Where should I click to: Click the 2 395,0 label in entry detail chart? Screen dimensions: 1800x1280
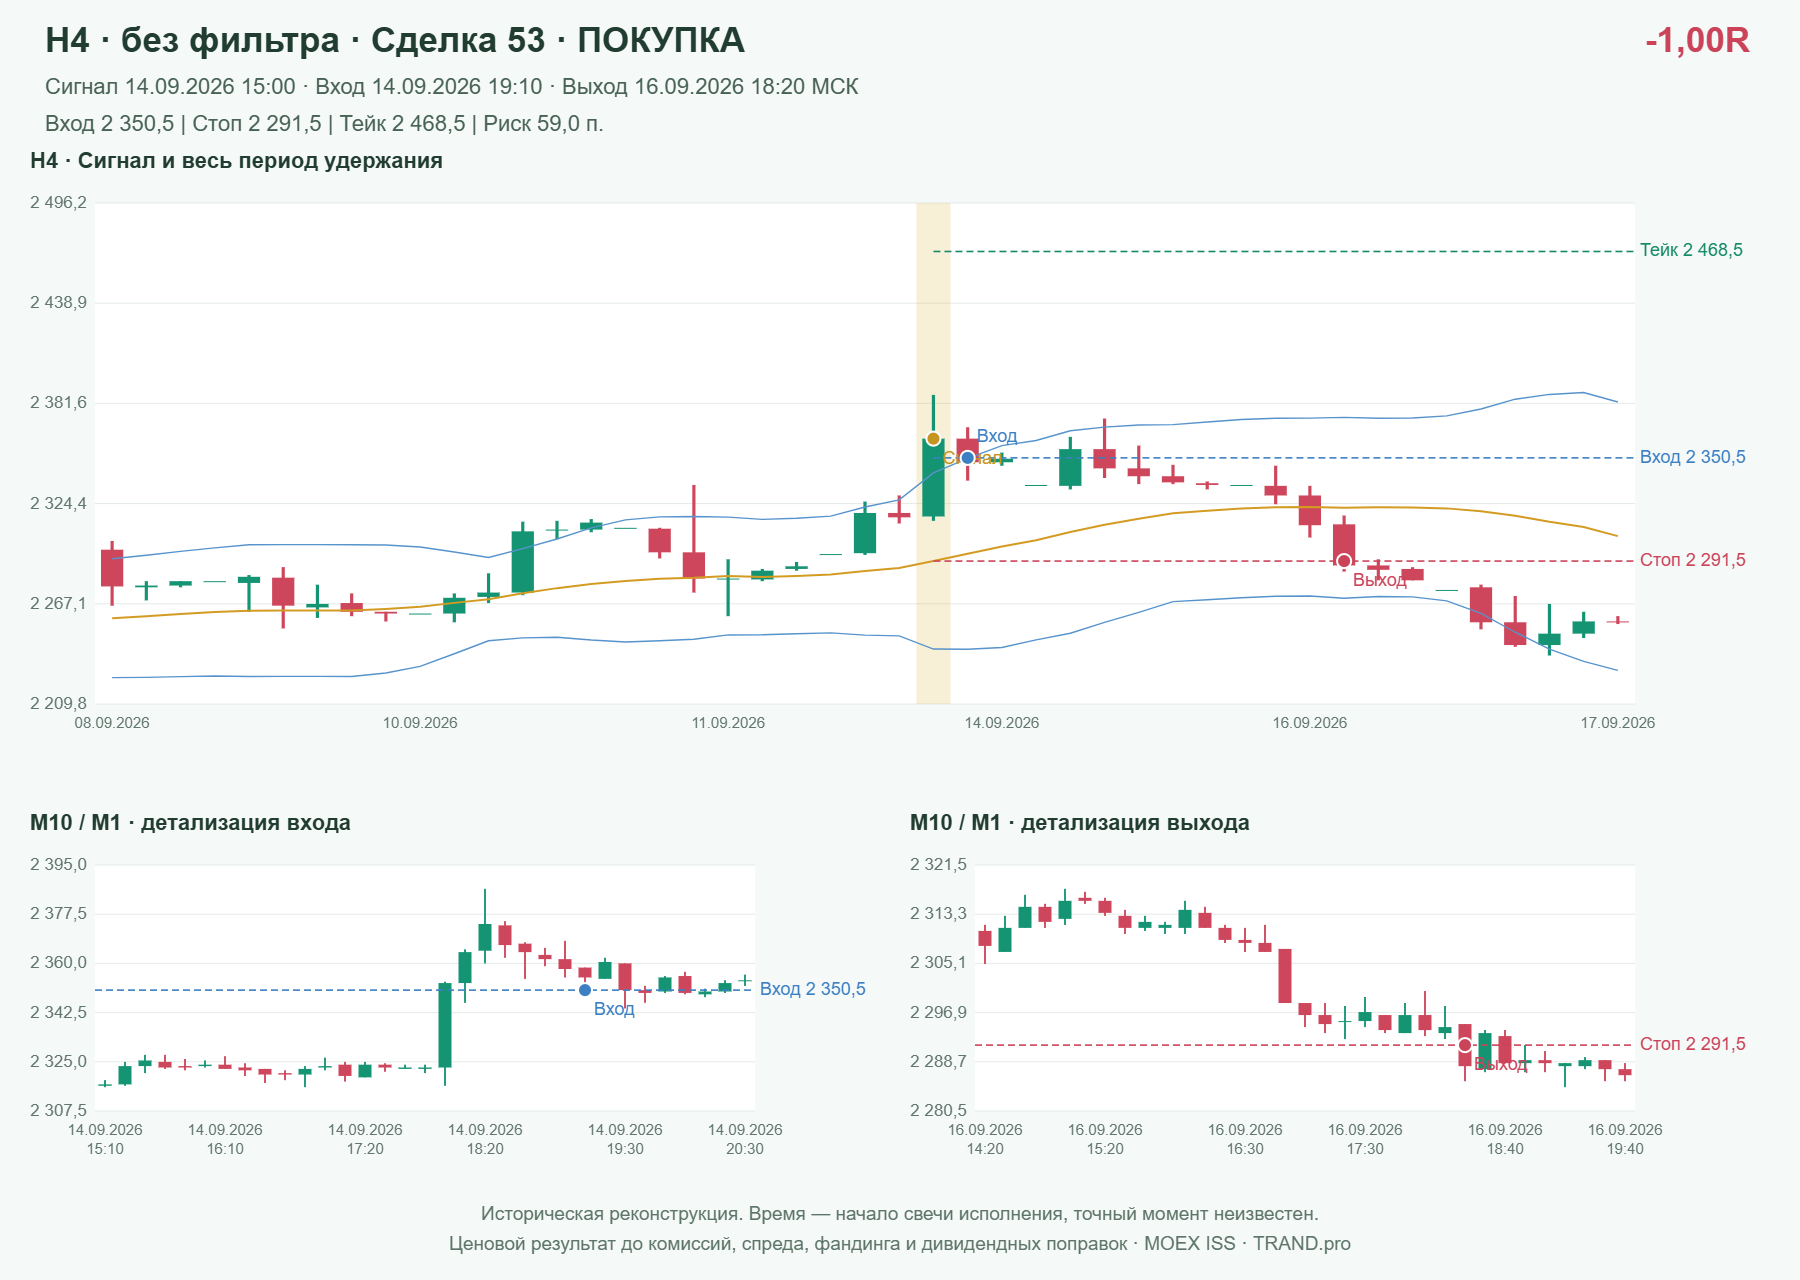point(58,865)
